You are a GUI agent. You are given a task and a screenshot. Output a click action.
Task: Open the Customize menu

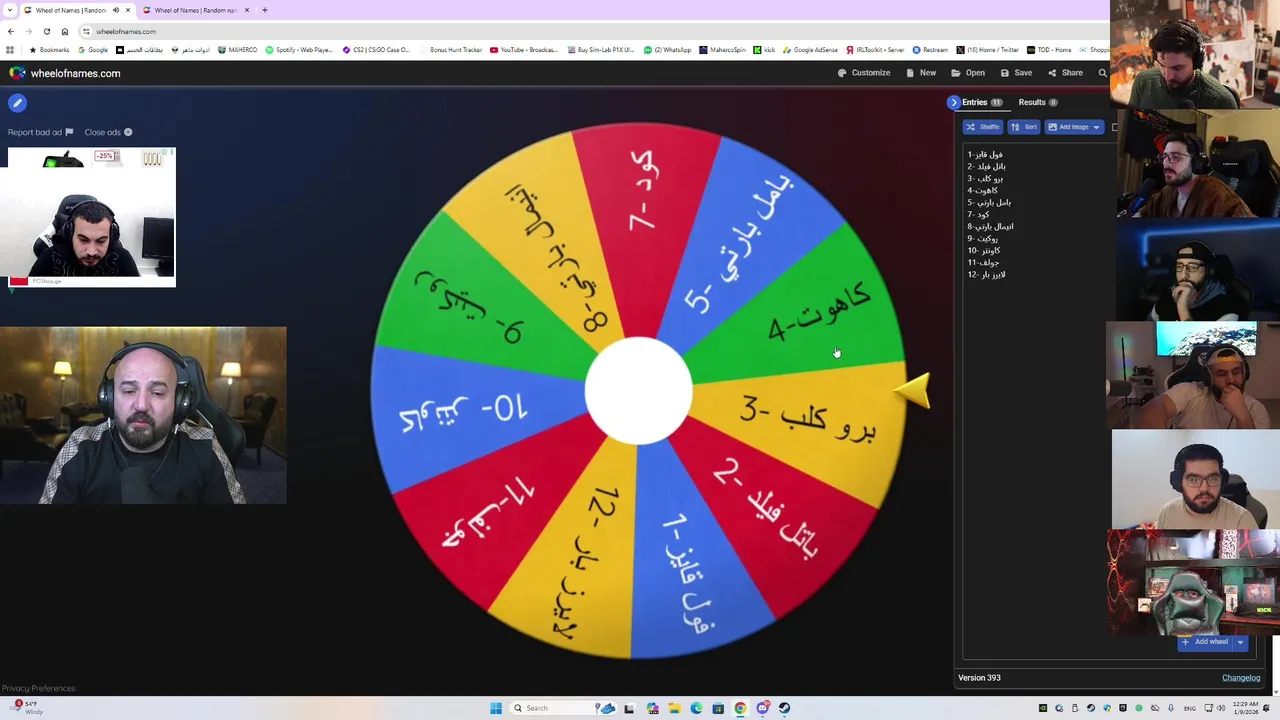click(x=864, y=73)
